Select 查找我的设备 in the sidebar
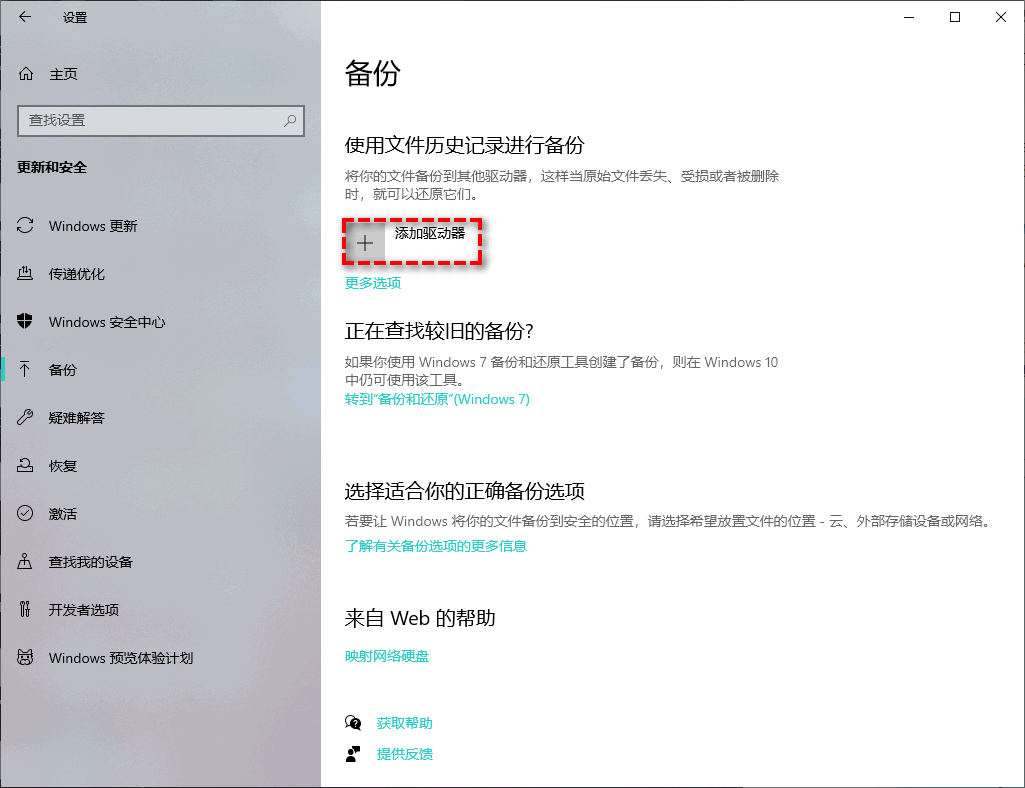The width and height of the screenshot is (1025, 788). click(90, 562)
